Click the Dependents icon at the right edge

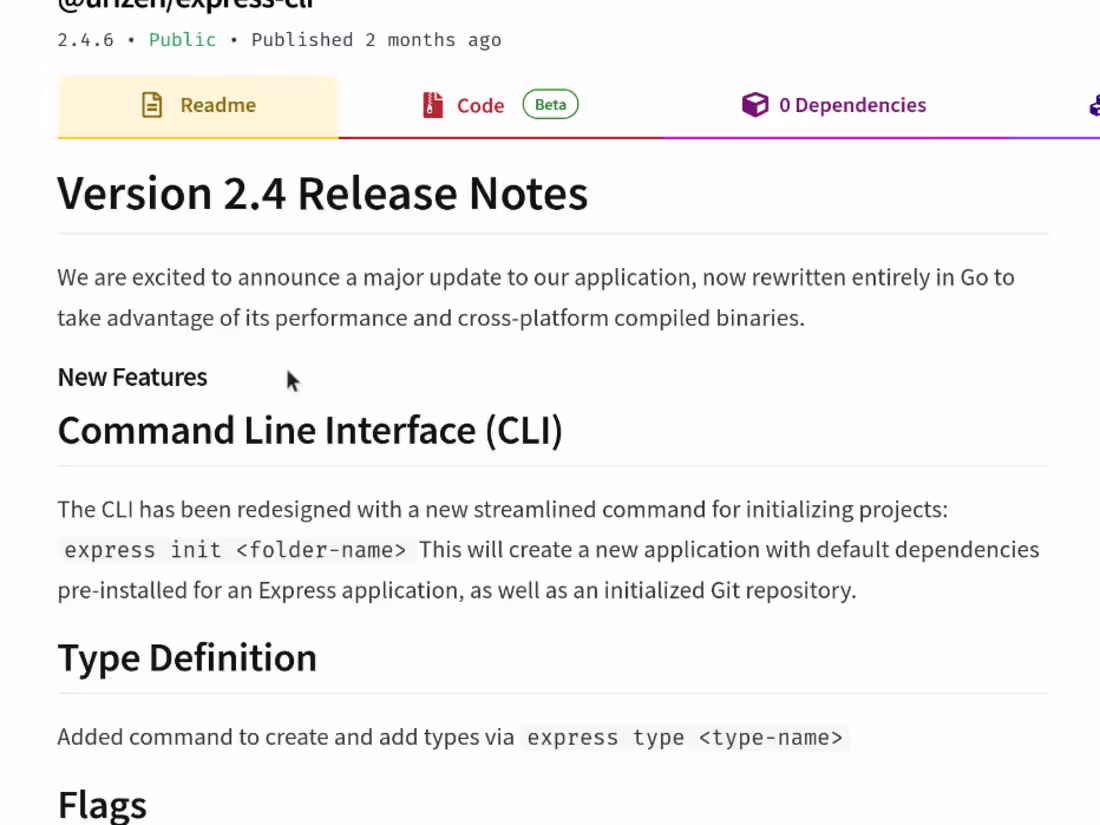click(1093, 104)
